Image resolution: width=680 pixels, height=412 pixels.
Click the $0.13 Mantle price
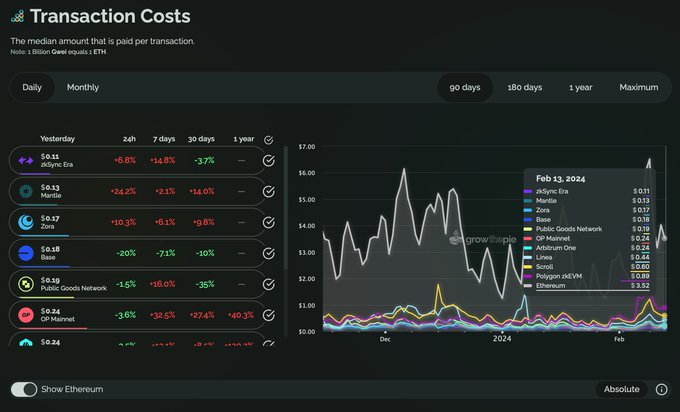point(50,187)
